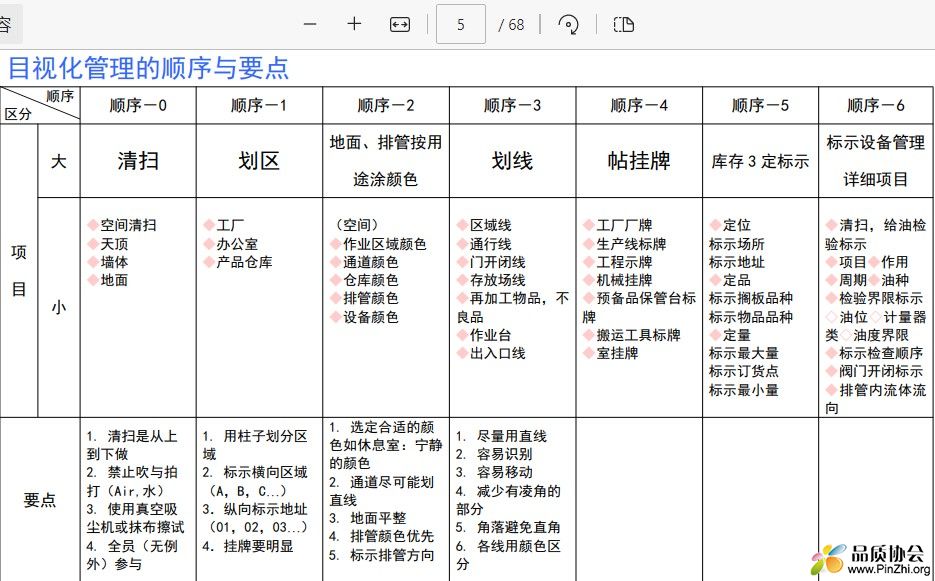Click the row label '要点'
935x581 pixels.
click(x=40, y=500)
